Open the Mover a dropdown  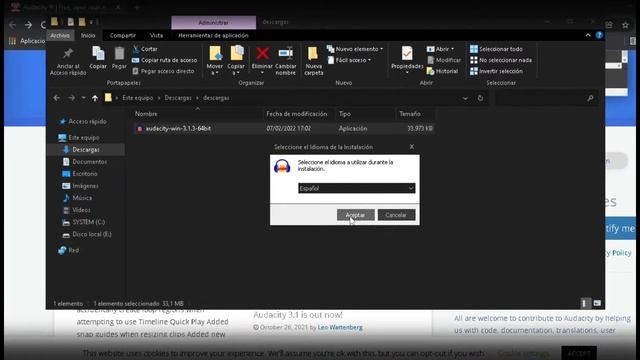click(x=215, y=69)
